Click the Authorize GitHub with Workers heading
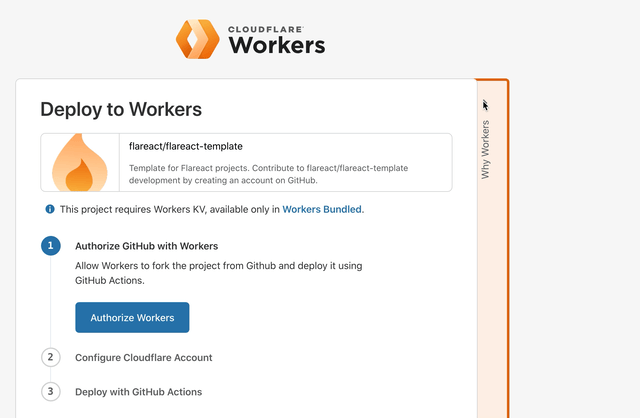 tap(147, 246)
